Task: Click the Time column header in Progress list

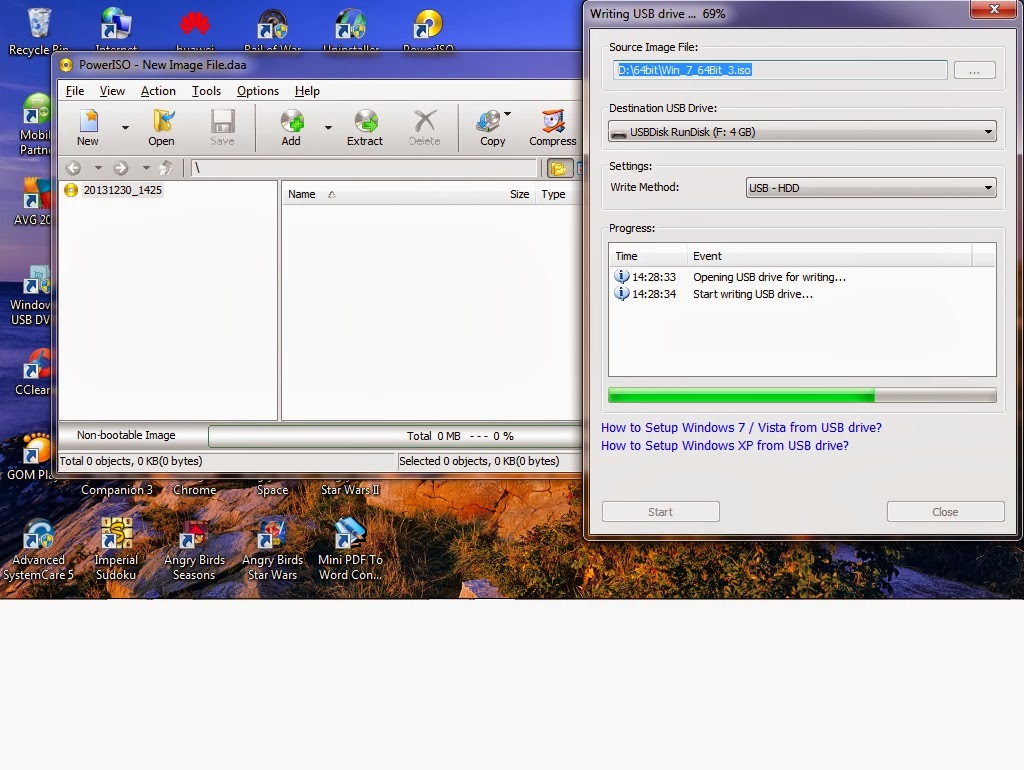Action: pyautogui.click(x=648, y=257)
